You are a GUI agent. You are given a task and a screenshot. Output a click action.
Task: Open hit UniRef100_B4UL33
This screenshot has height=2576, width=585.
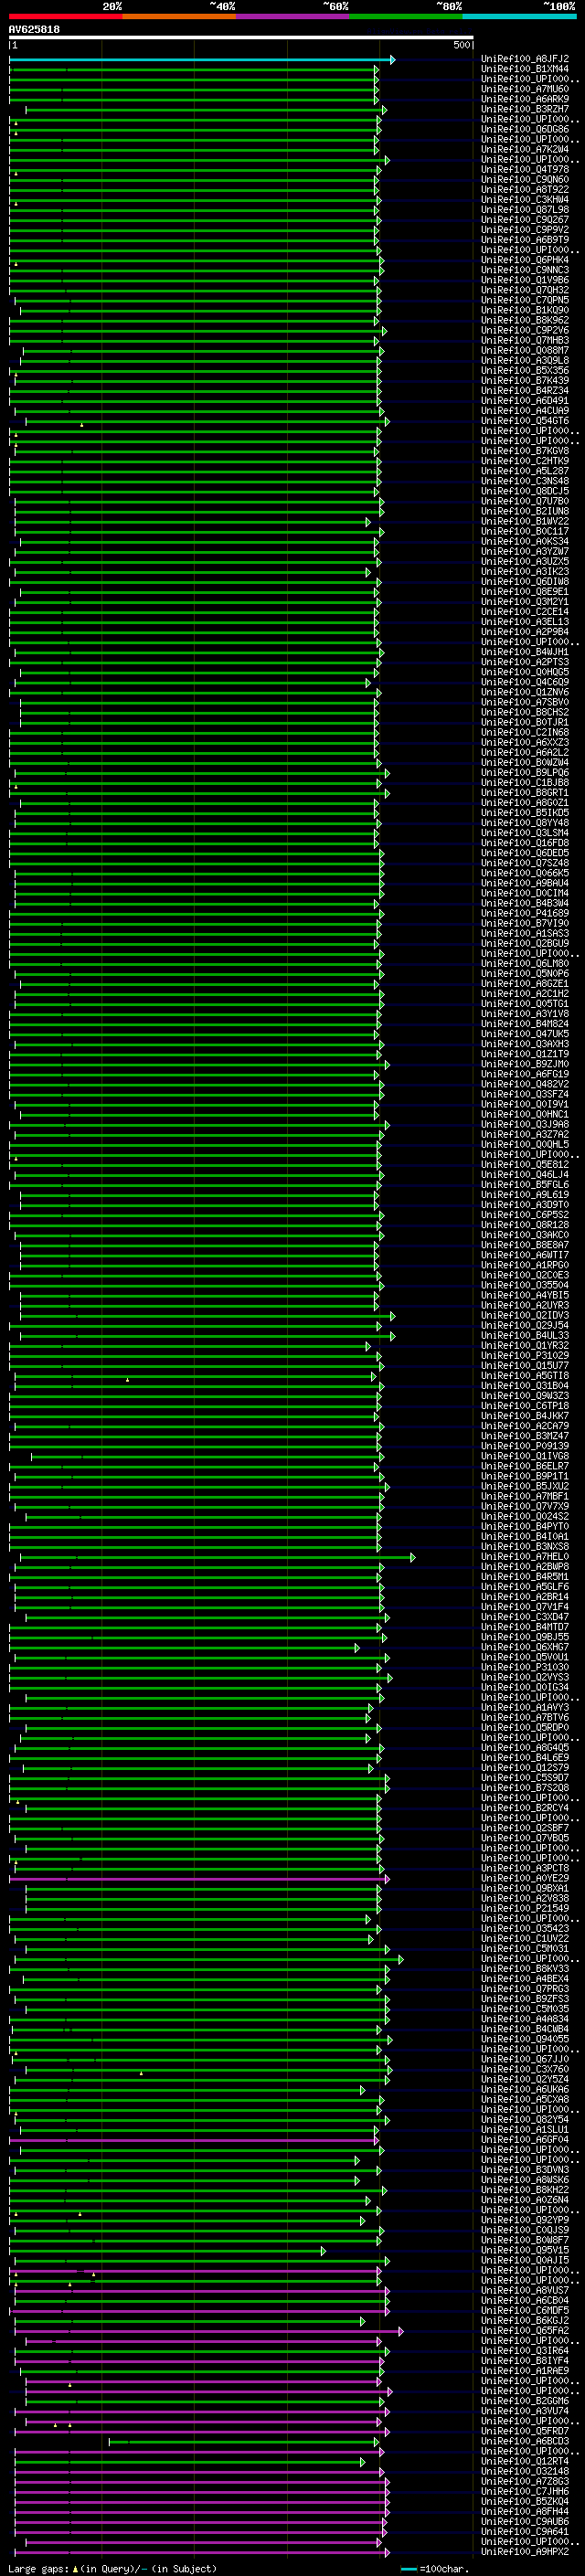coord(525,1335)
